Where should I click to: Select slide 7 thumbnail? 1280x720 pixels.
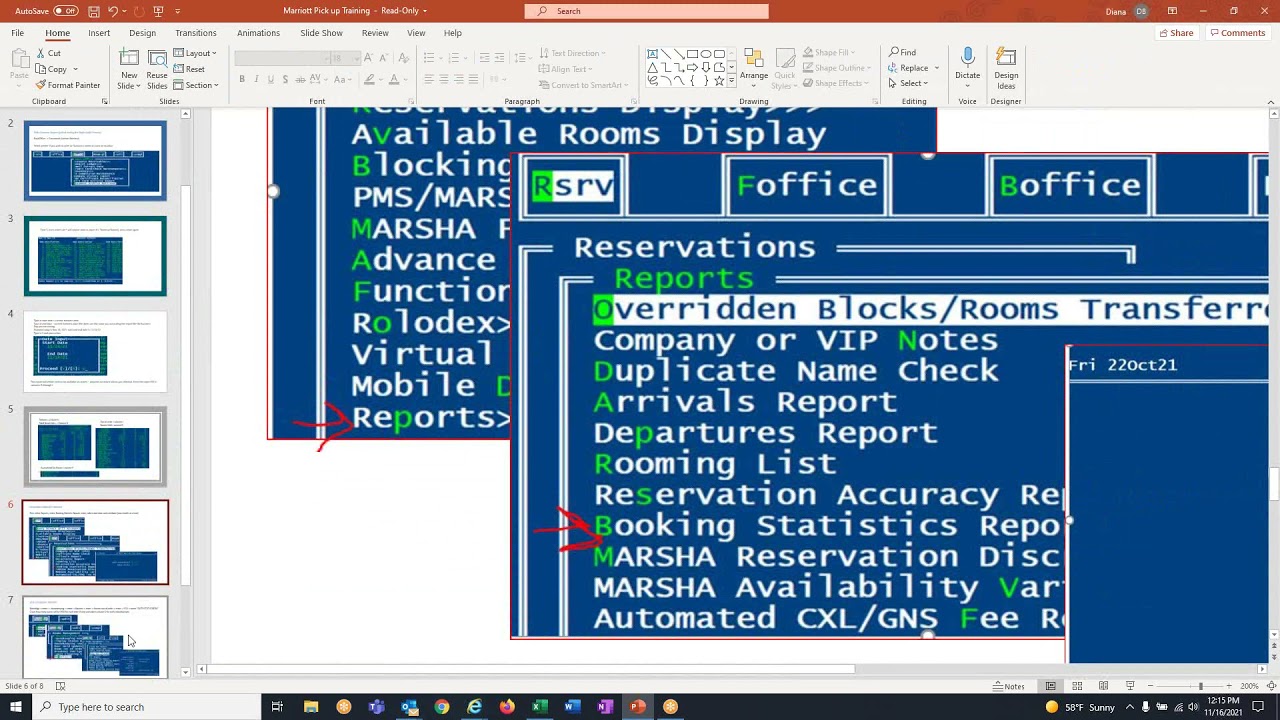(95, 636)
